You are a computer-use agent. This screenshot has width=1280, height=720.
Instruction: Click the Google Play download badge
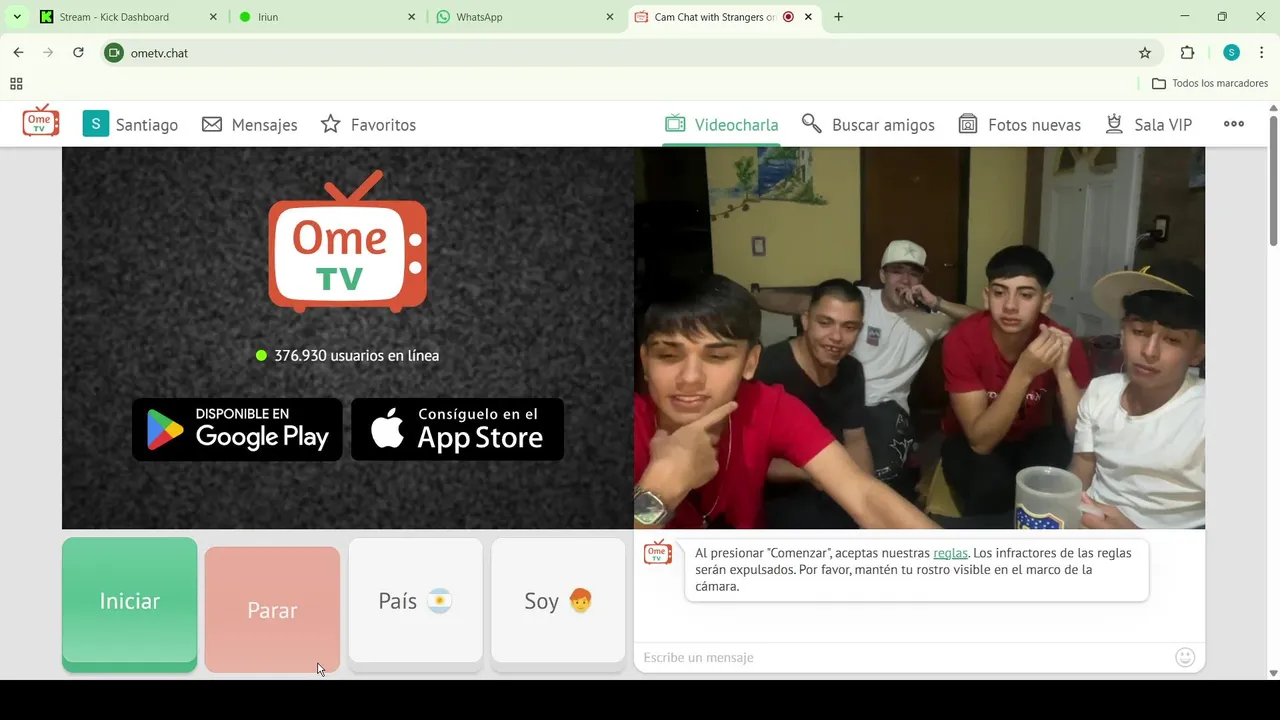(x=237, y=430)
